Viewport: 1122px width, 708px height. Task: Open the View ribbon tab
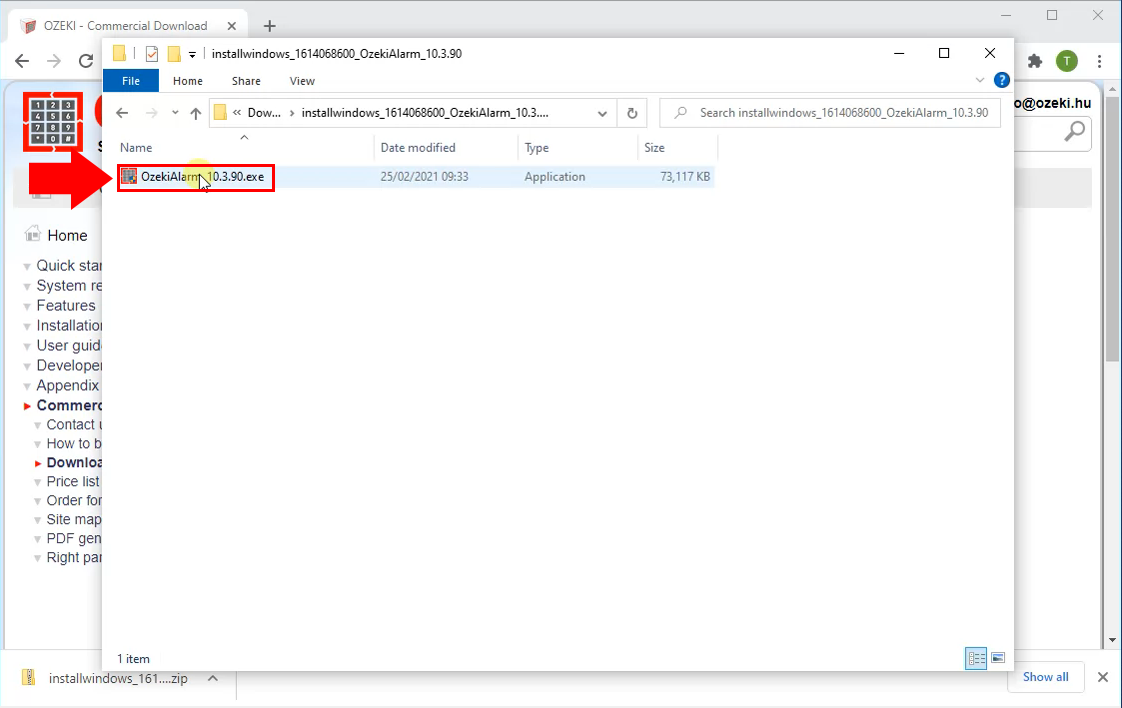point(302,81)
